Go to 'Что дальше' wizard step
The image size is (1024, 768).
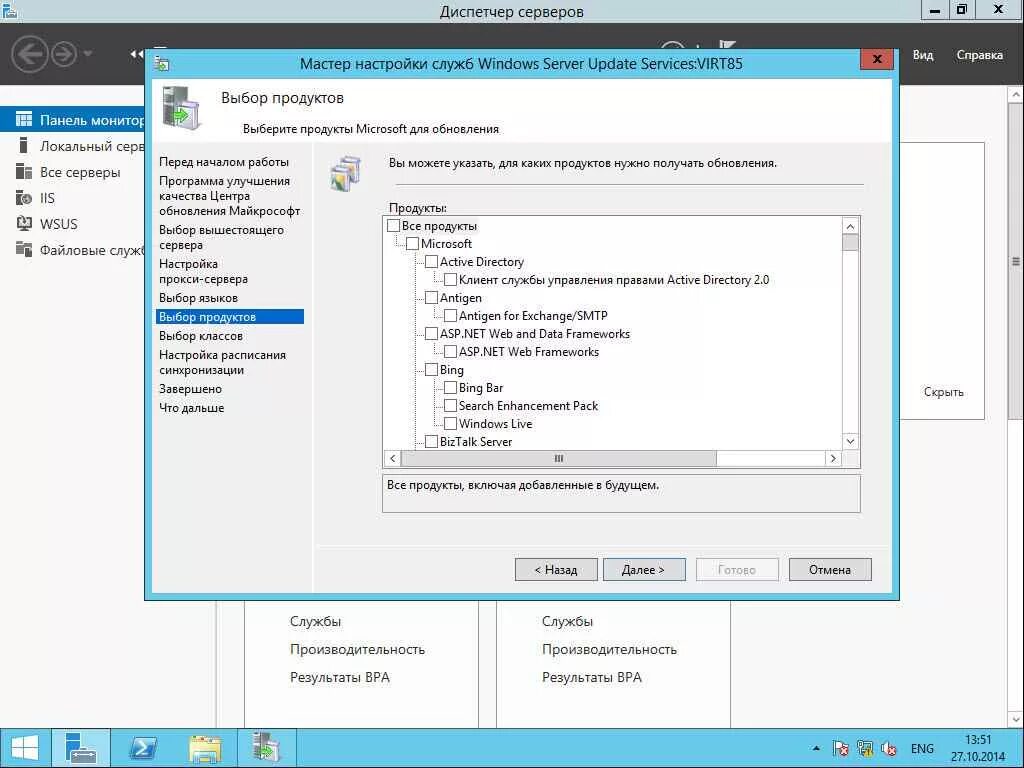[191, 408]
